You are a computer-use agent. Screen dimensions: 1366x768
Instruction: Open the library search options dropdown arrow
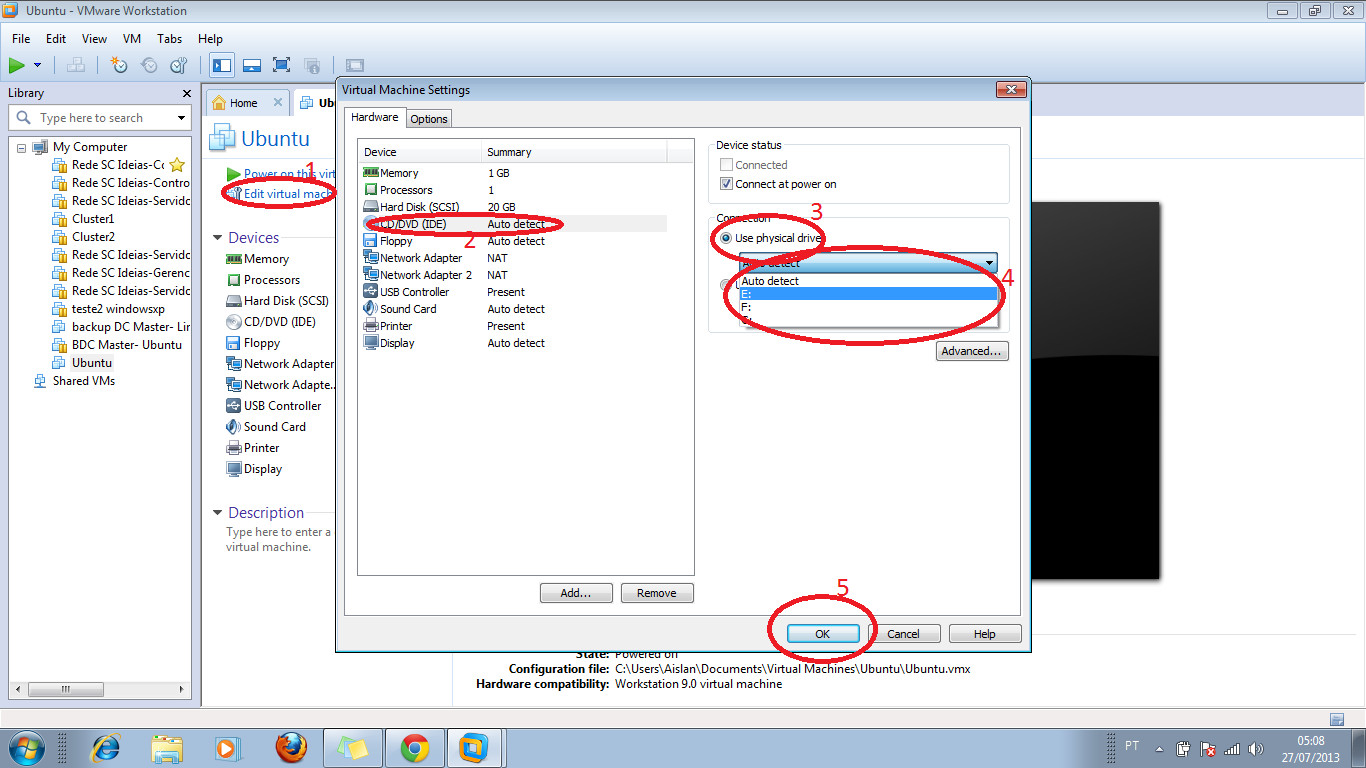pos(181,118)
